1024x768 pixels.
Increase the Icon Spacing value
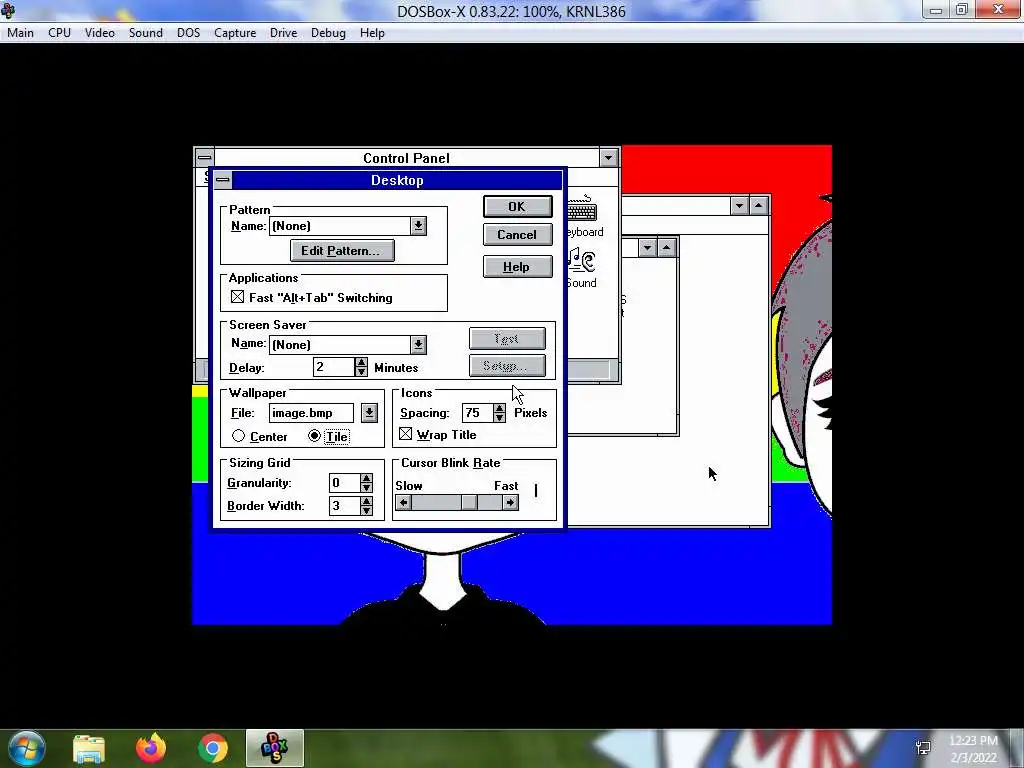(x=500, y=408)
